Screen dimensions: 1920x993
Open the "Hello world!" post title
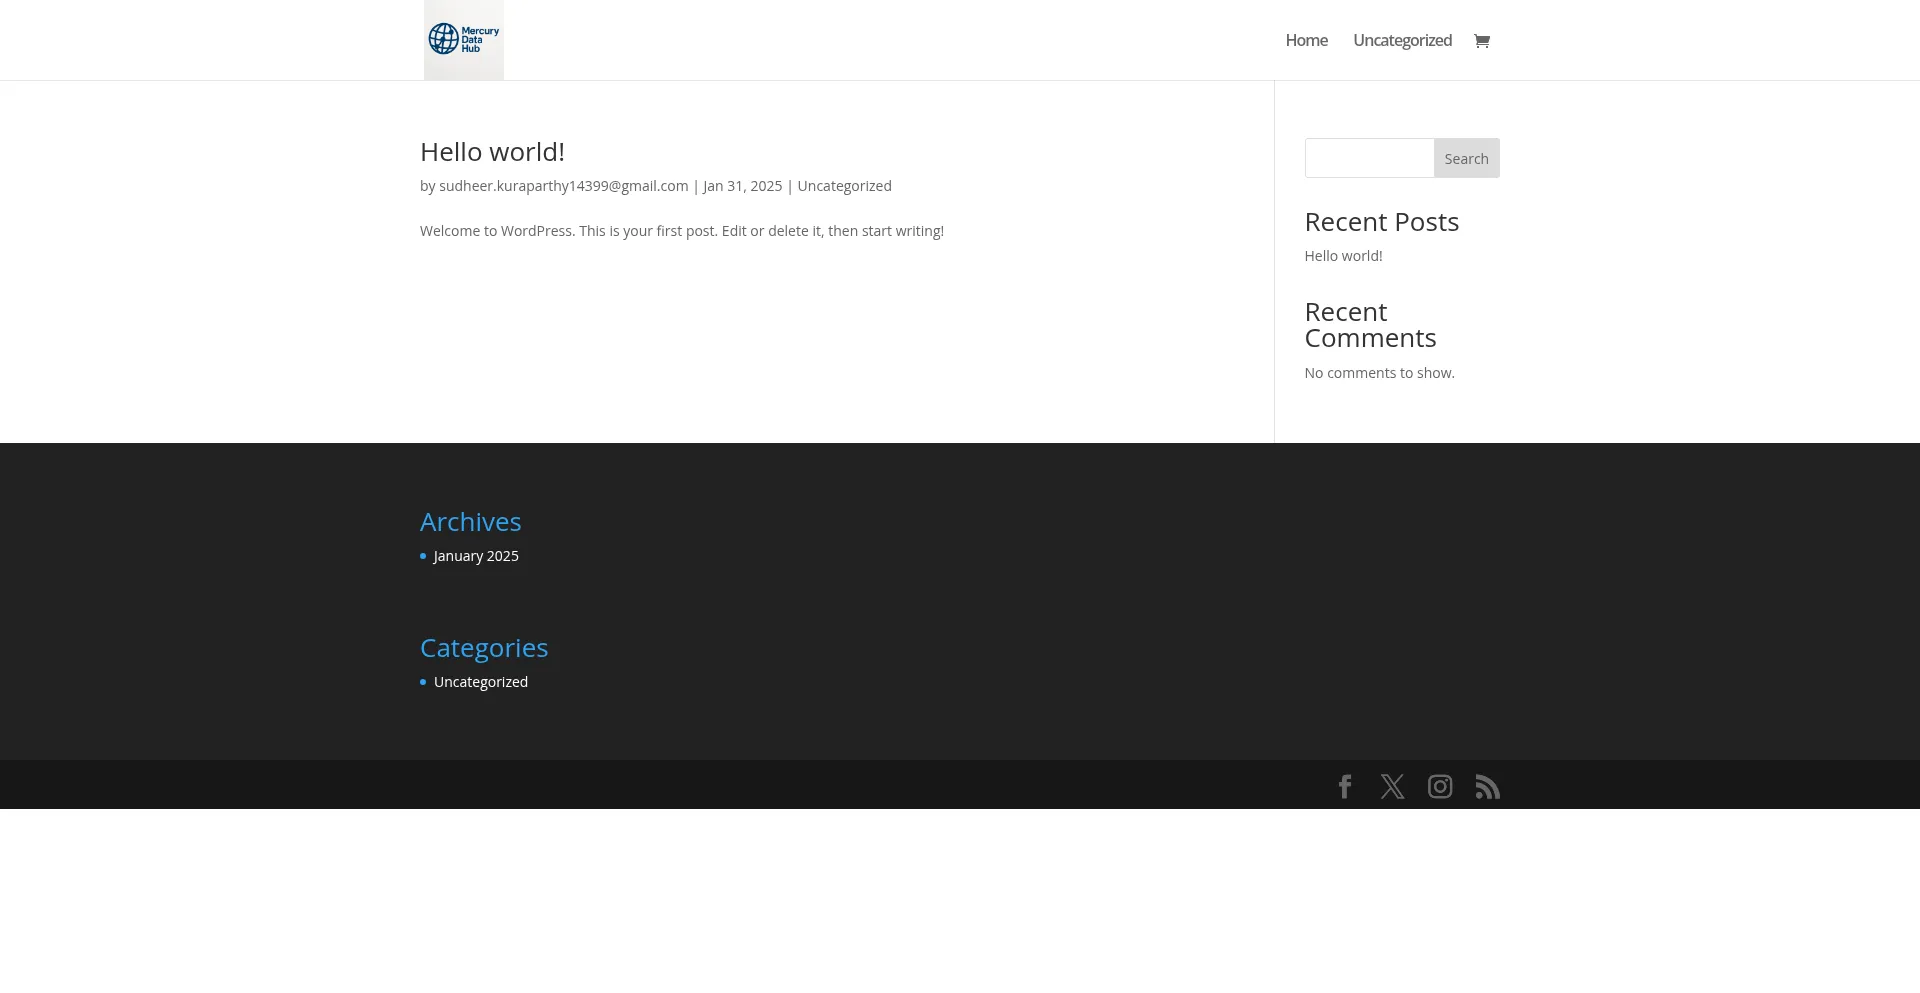pyautogui.click(x=492, y=152)
